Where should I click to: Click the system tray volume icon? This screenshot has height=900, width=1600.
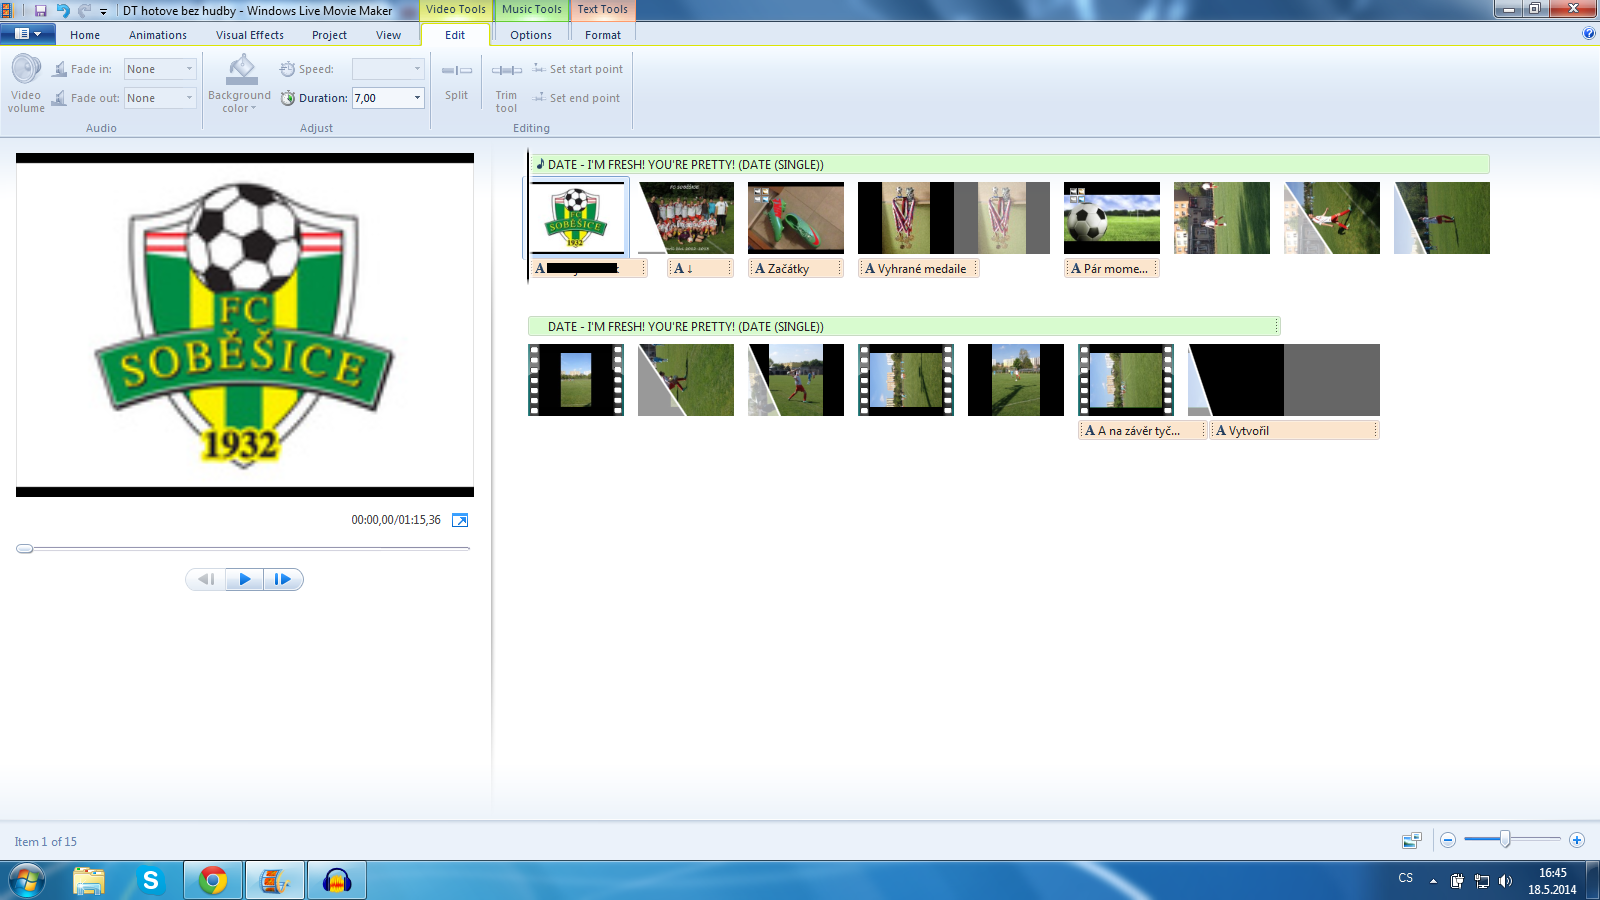coord(1506,881)
